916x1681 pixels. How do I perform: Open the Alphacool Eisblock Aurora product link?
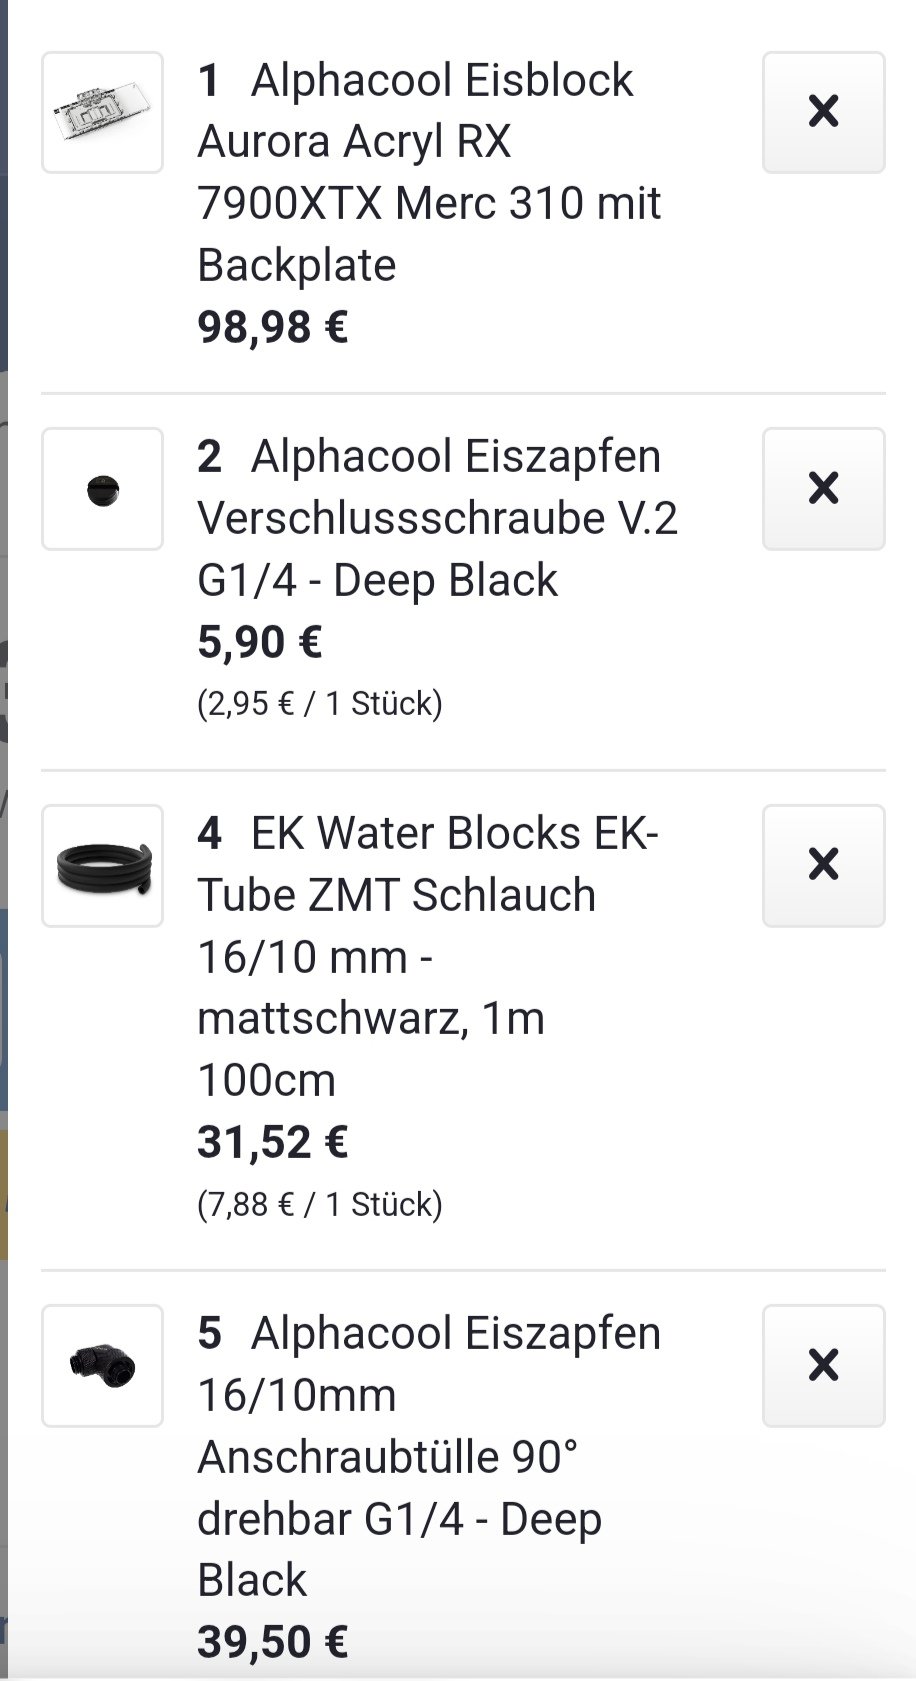(x=429, y=172)
